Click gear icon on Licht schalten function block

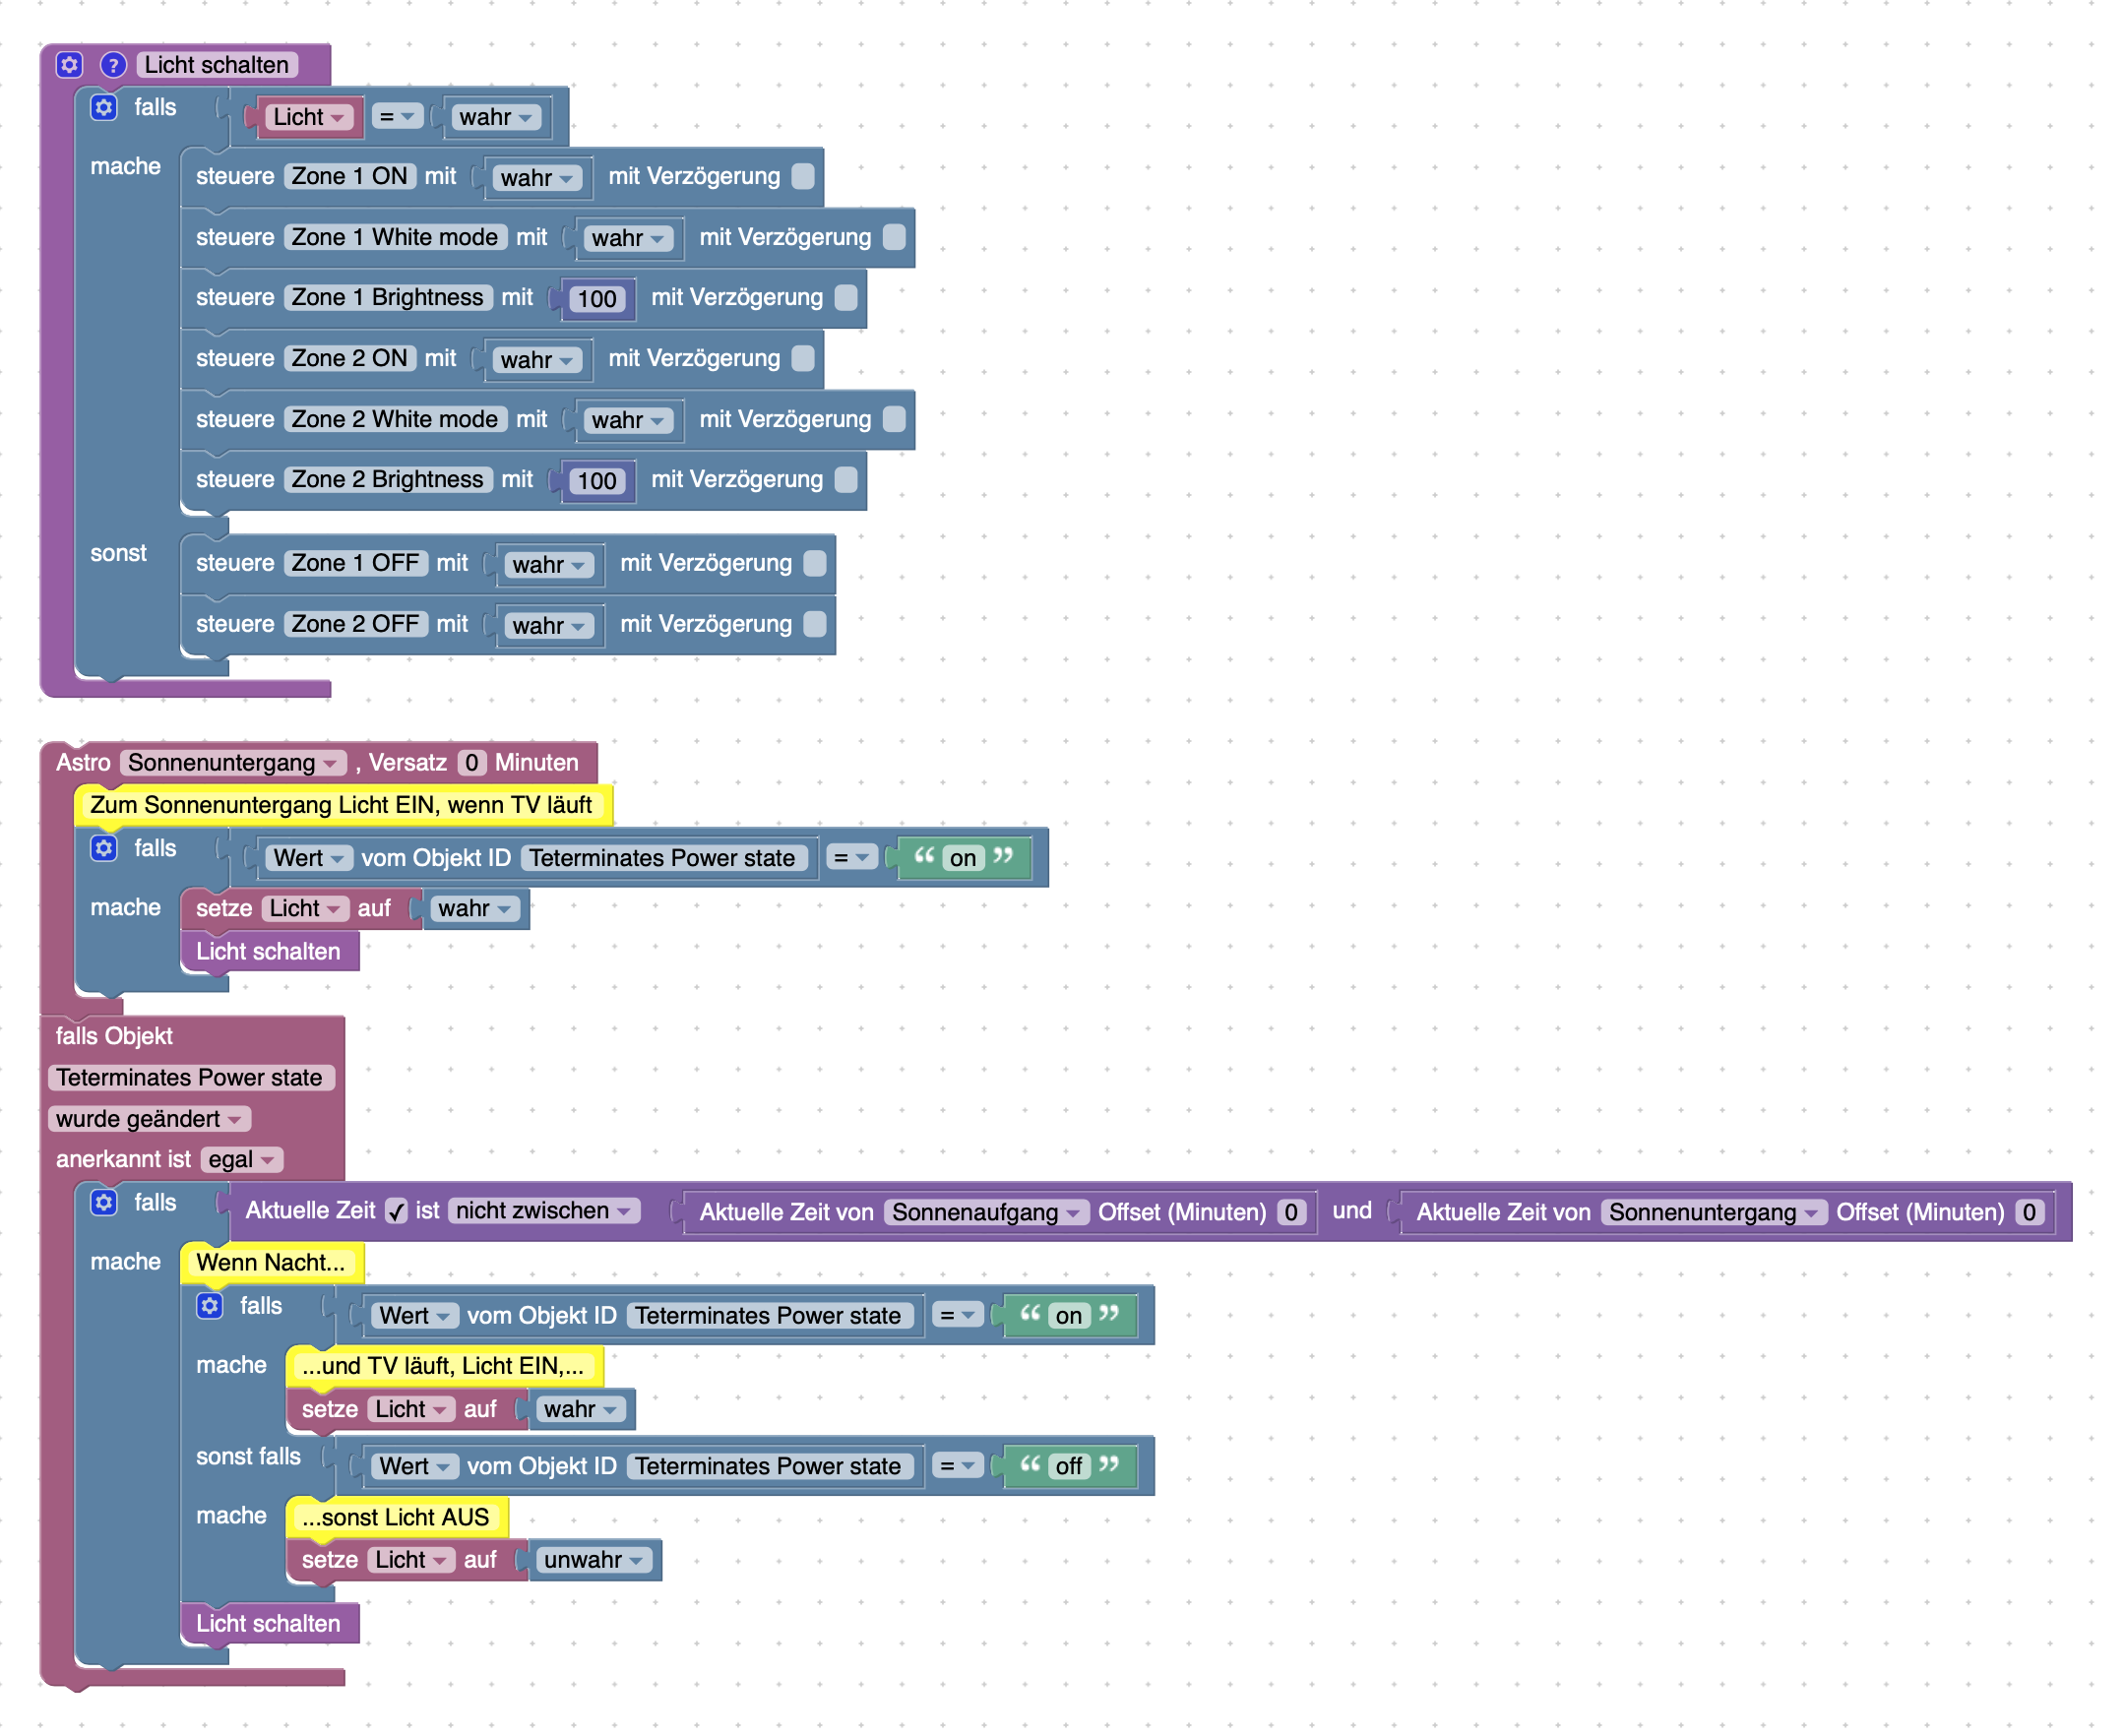pyautogui.click(x=69, y=65)
